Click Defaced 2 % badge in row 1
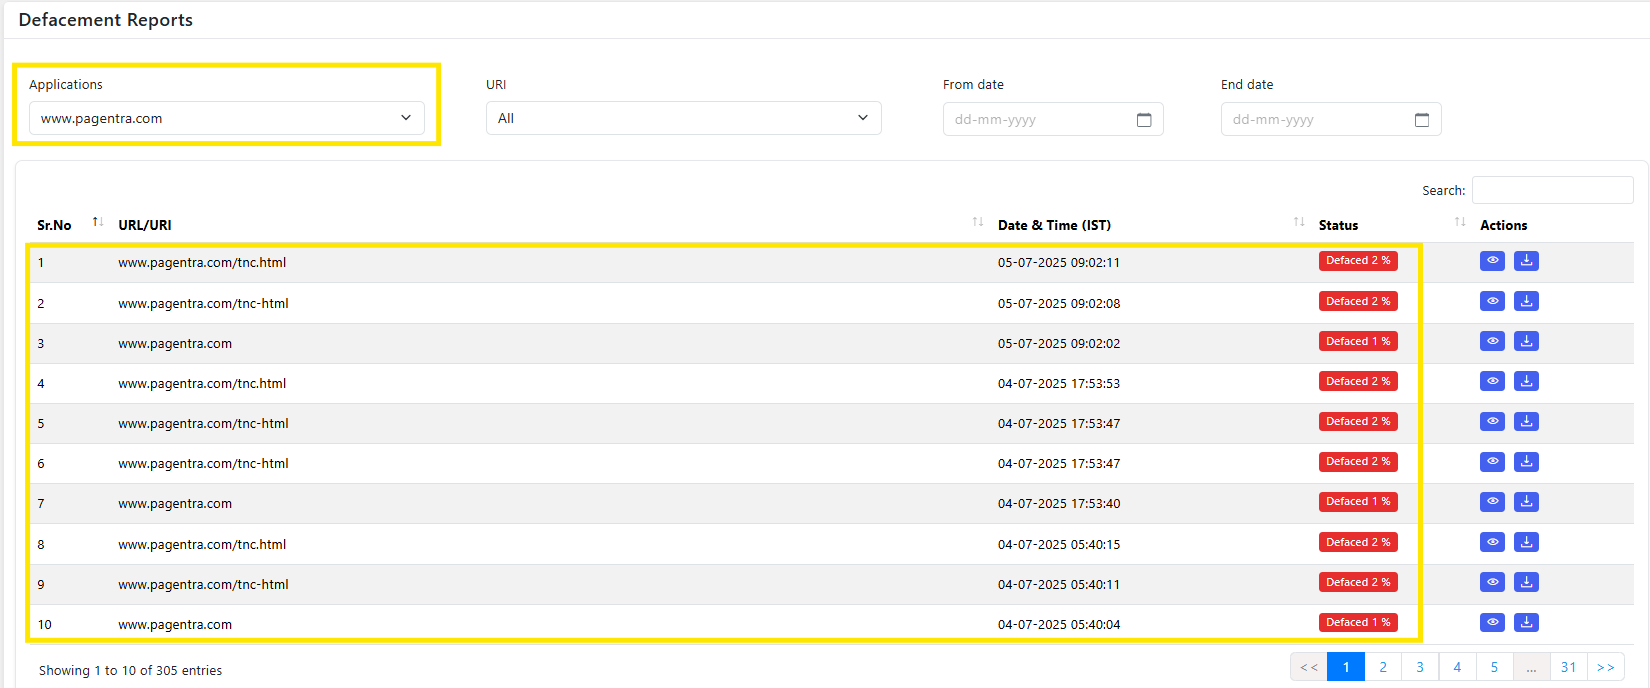 pos(1358,260)
